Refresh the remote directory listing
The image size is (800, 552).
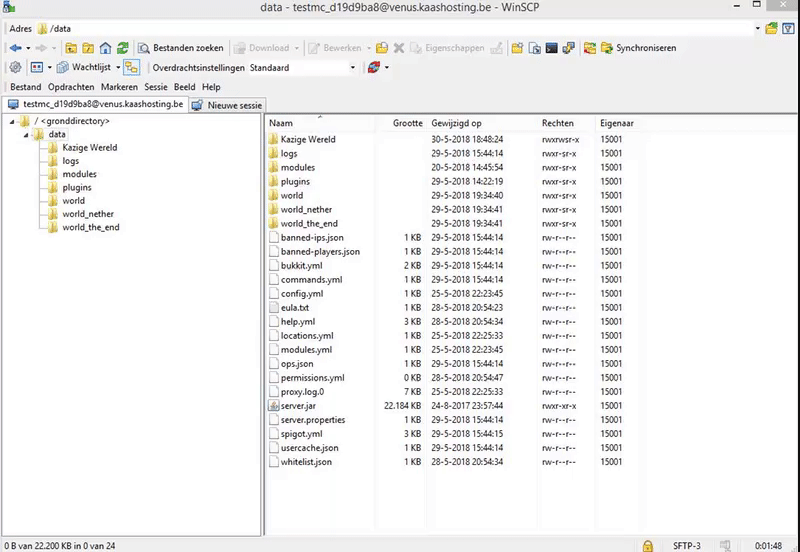(x=122, y=48)
